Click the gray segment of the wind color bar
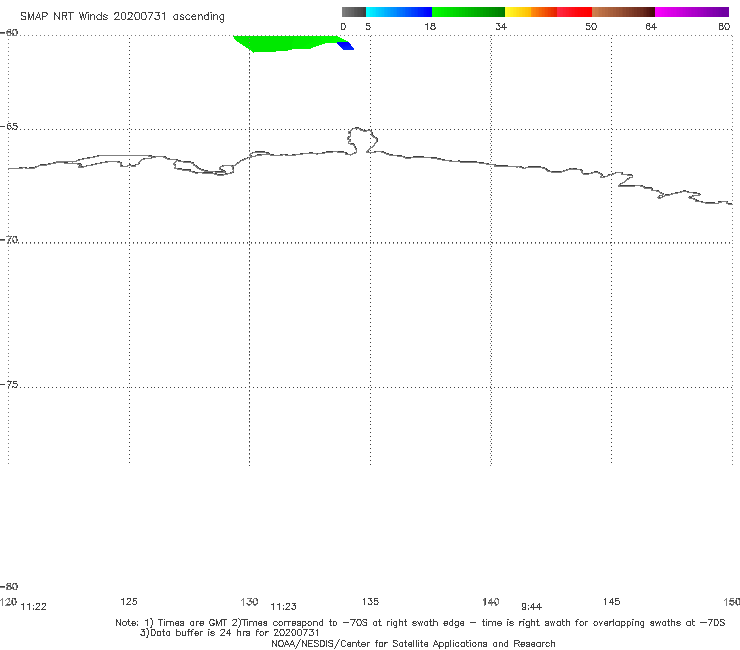Image resolution: width=740 pixels, height=650 pixels. pyautogui.click(x=353, y=12)
